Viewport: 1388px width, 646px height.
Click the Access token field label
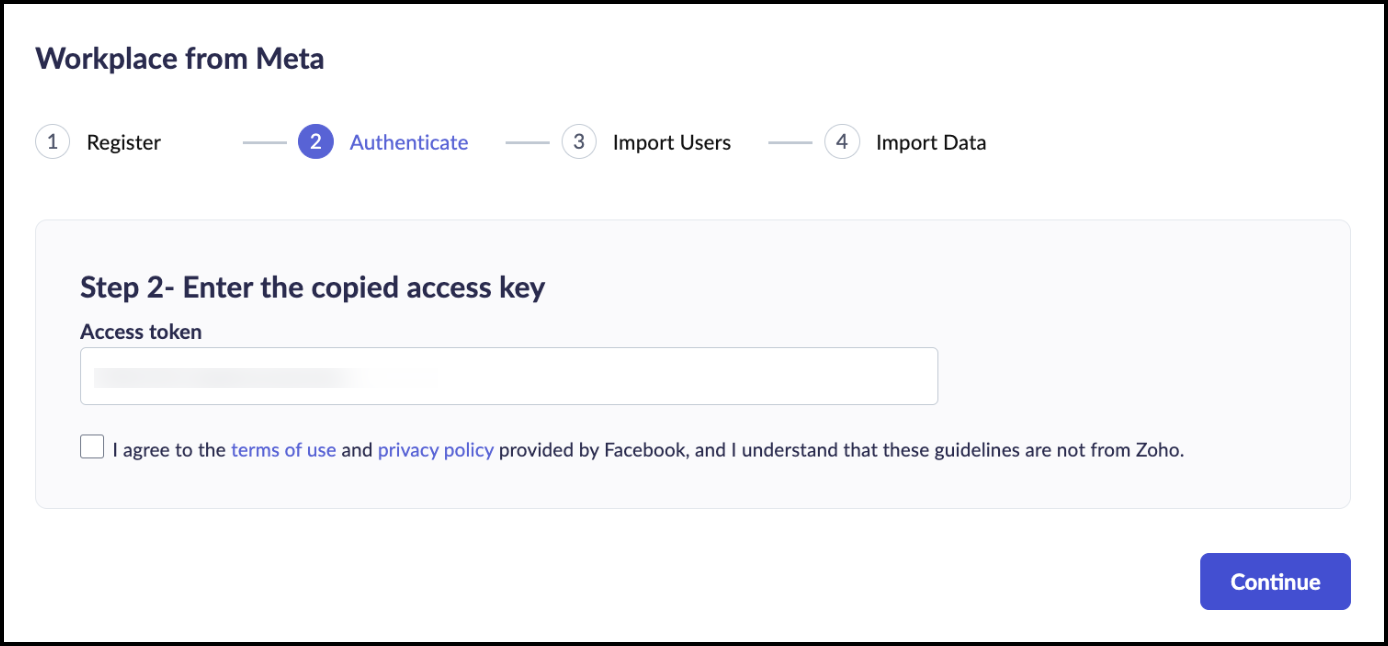[x=141, y=332]
